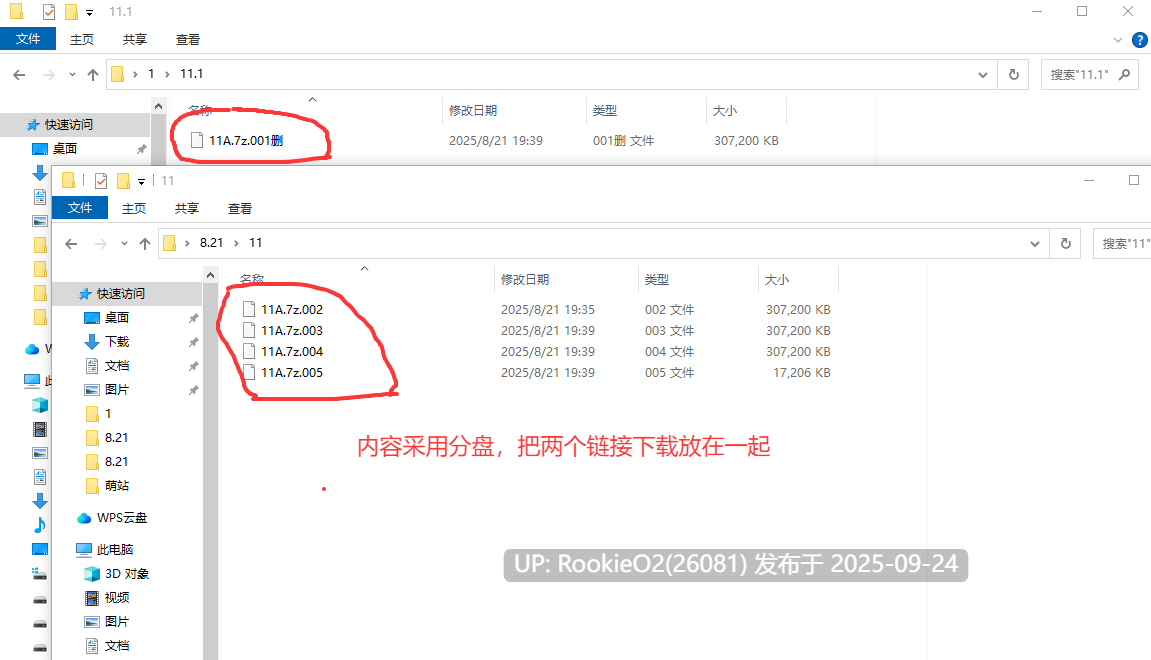The image size is (1151, 660).
Task: Open 桌面 in the 11 window sidebar
Action: [x=117, y=317]
